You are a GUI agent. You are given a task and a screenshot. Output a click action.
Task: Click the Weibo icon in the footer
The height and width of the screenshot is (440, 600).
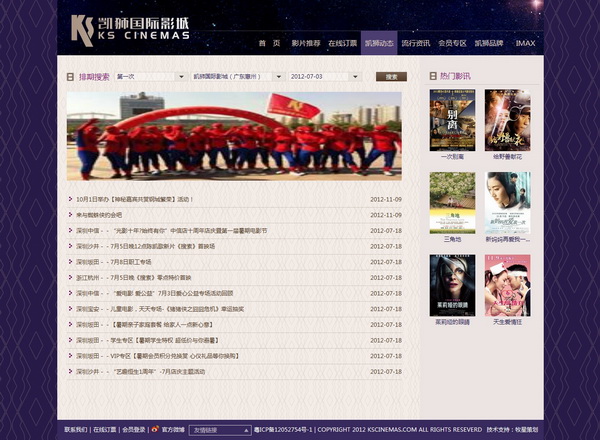(155, 429)
